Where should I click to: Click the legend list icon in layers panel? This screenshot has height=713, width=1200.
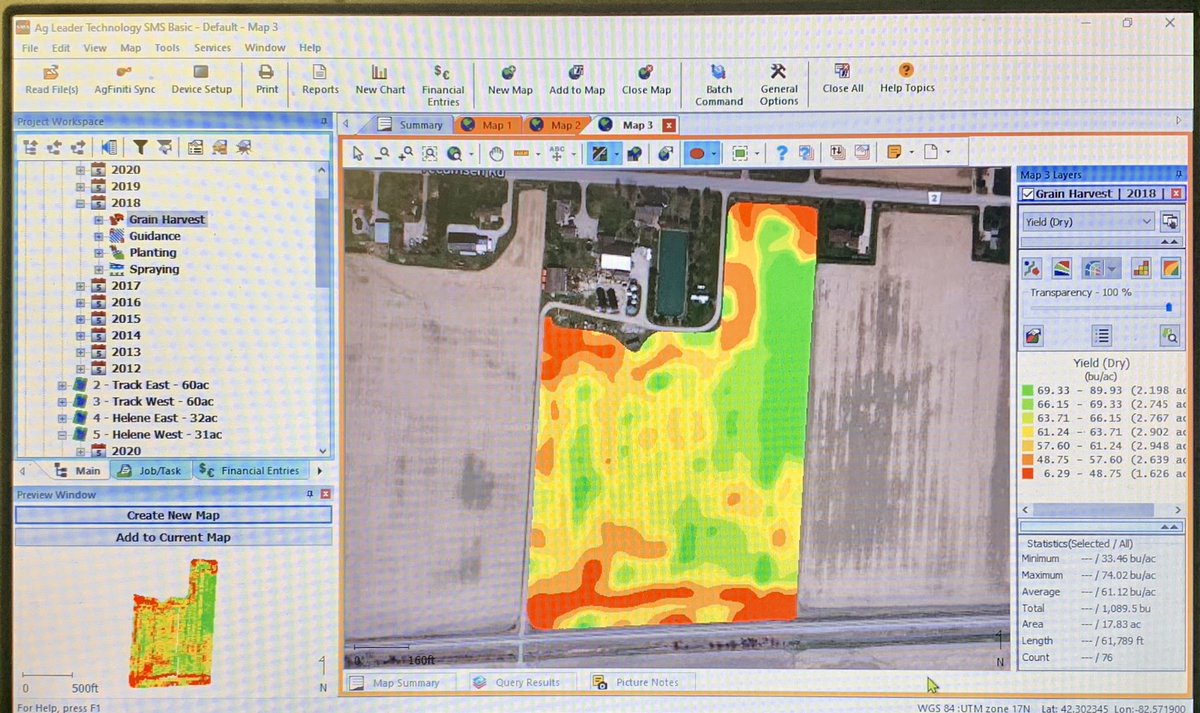(x=1101, y=335)
